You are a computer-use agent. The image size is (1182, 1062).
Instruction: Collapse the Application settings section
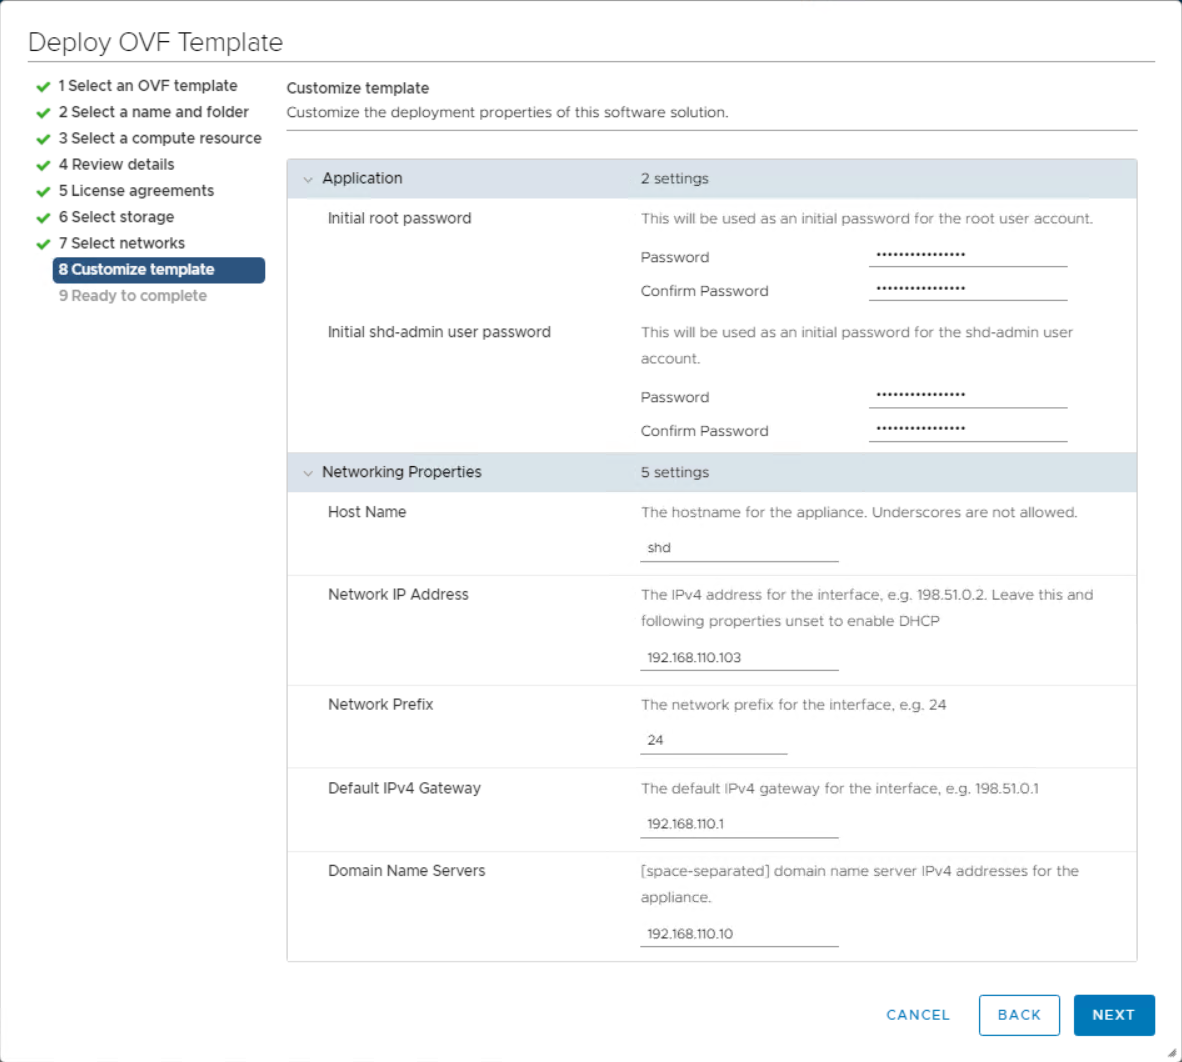point(308,179)
